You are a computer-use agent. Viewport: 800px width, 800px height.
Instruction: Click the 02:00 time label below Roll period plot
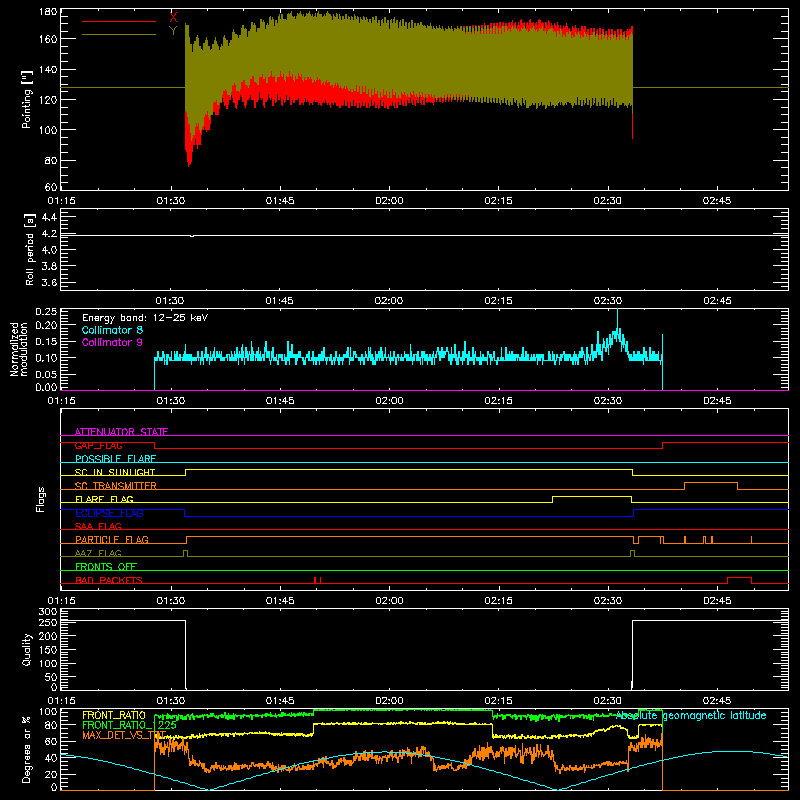pos(389,301)
